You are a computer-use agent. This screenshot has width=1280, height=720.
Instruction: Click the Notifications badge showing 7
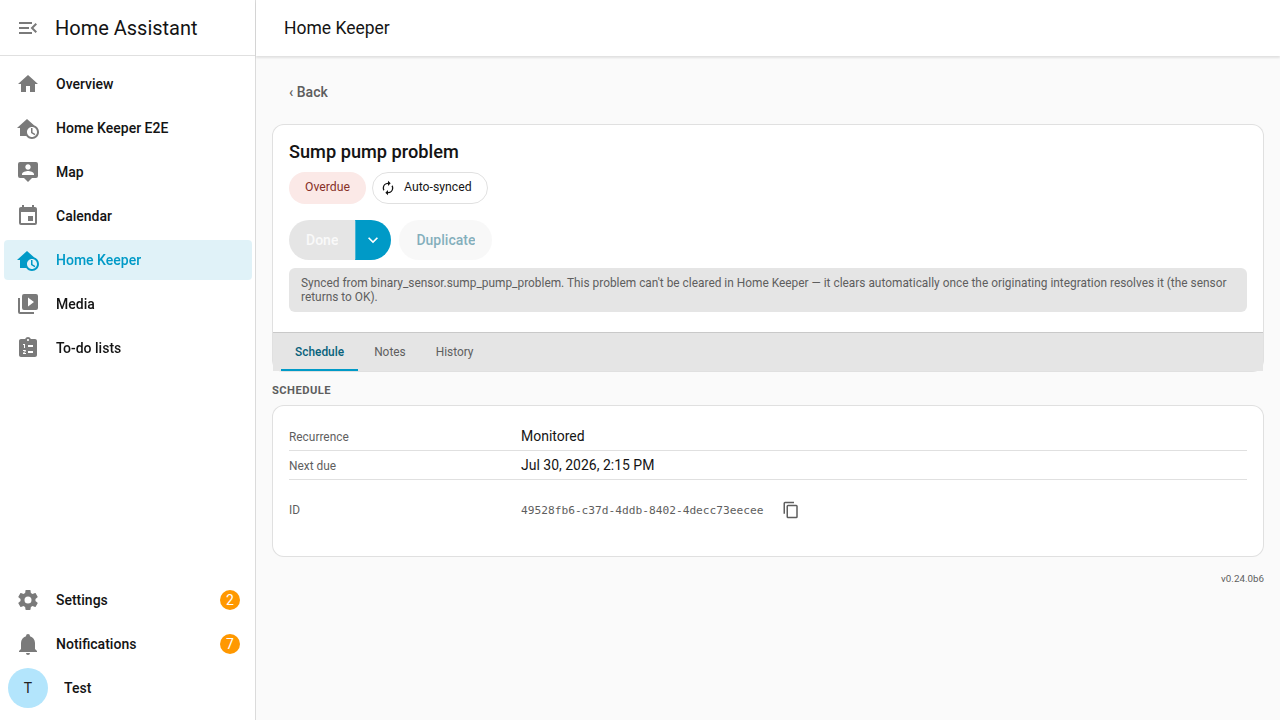point(230,644)
